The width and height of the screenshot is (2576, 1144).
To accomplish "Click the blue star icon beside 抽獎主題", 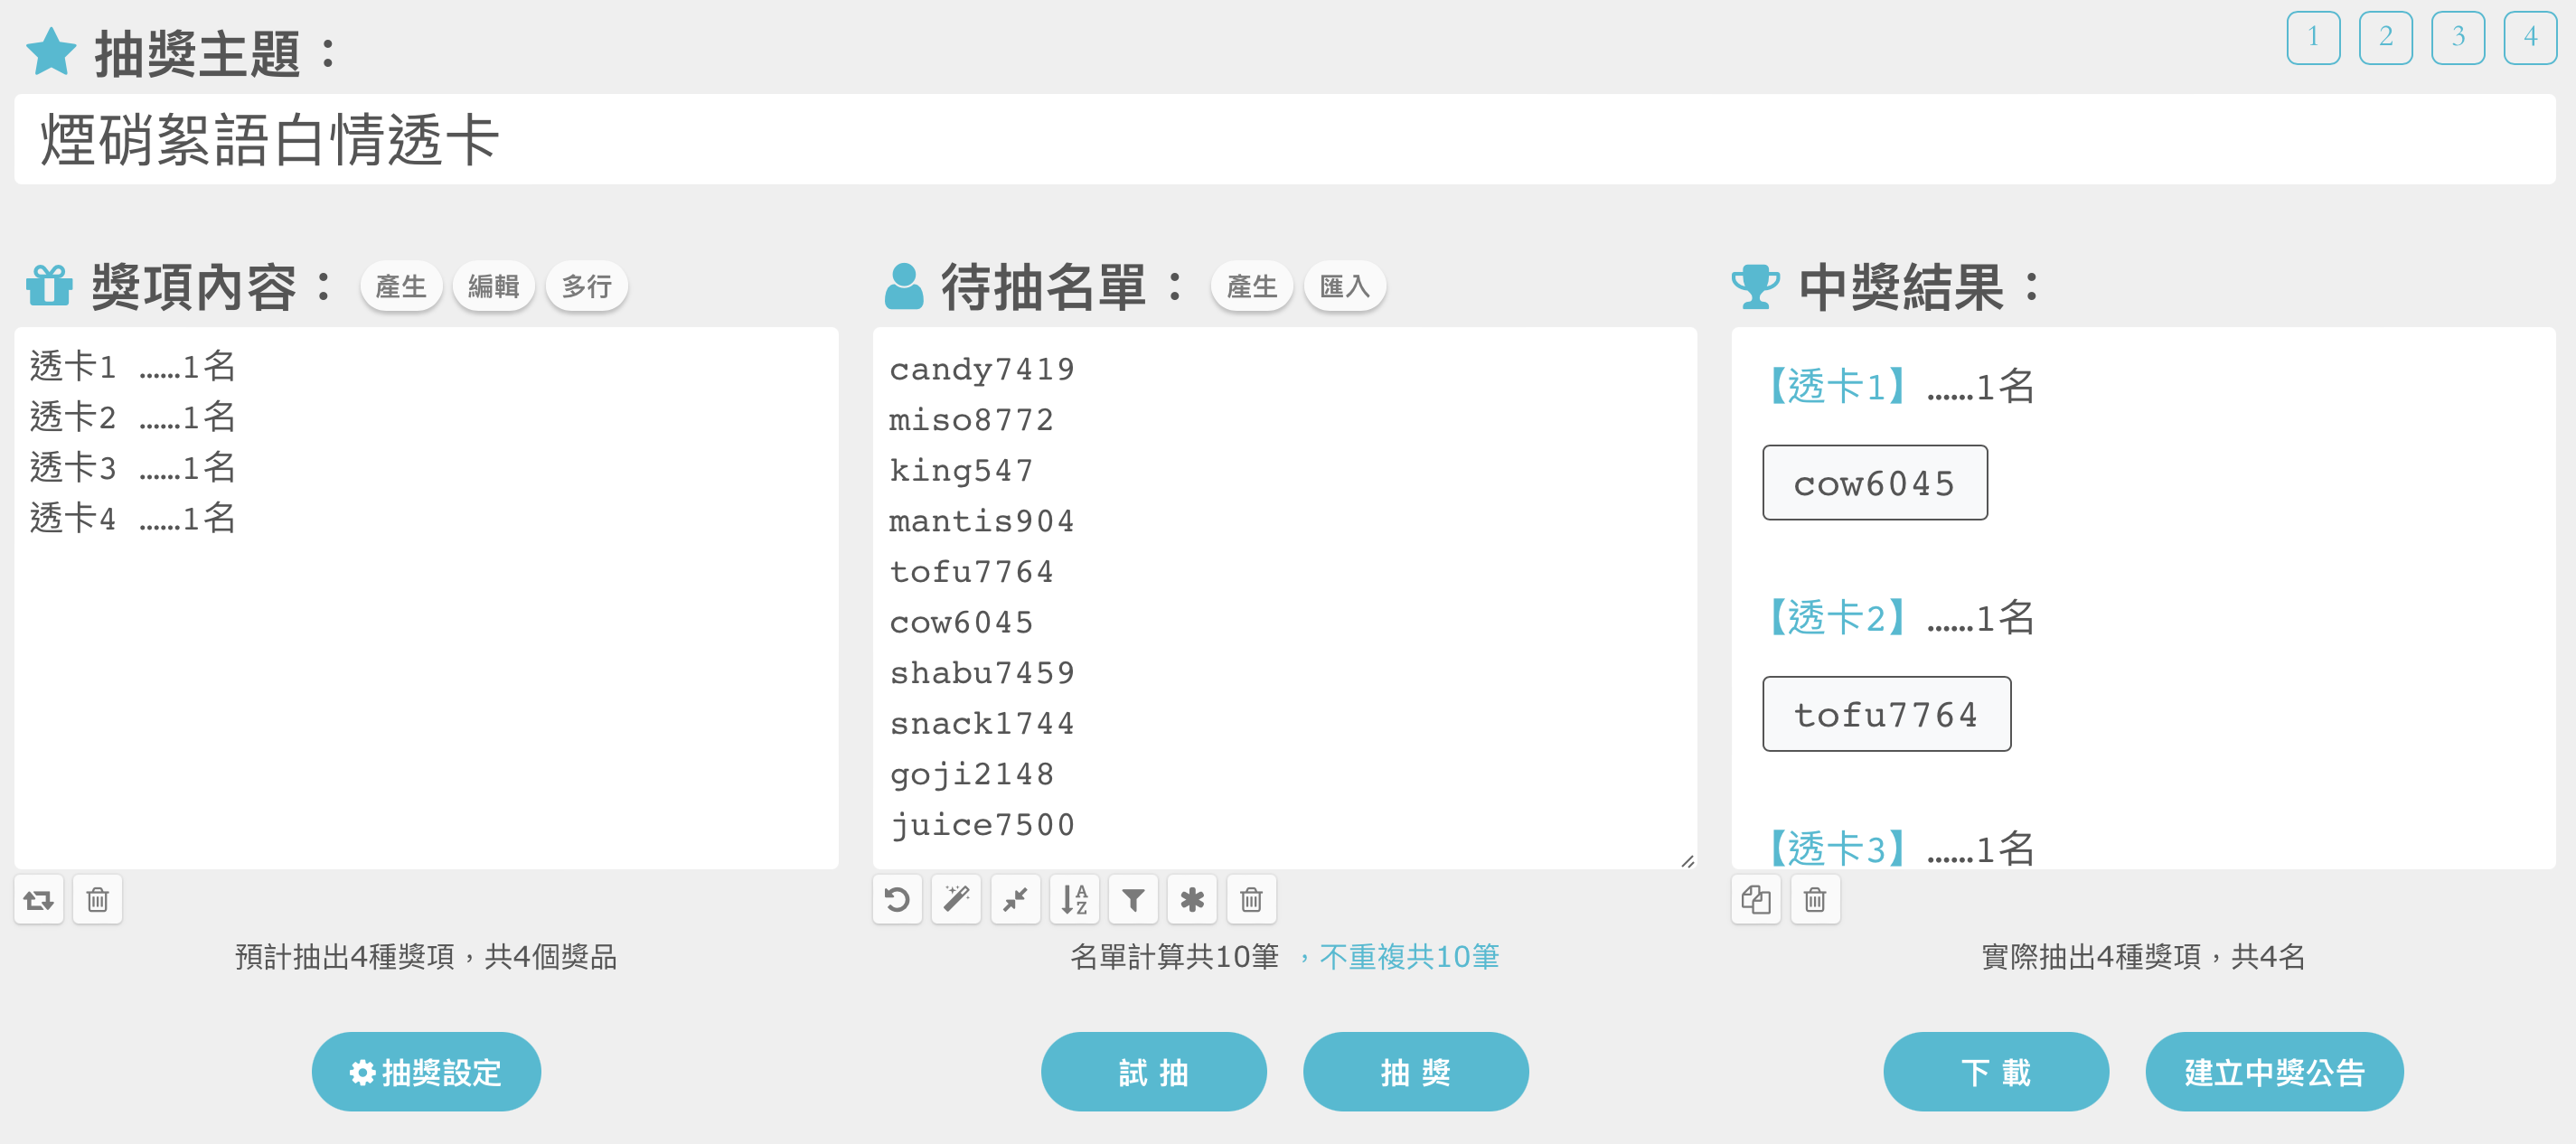I will point(51,52).
